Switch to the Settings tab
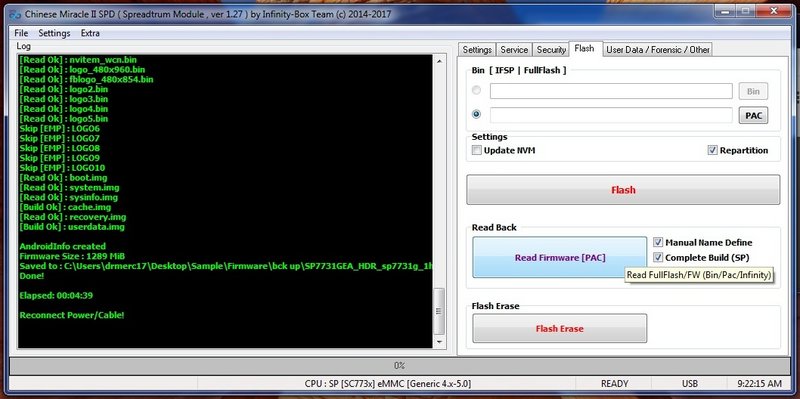Screen dimensions: 800x399 (477, 49)
